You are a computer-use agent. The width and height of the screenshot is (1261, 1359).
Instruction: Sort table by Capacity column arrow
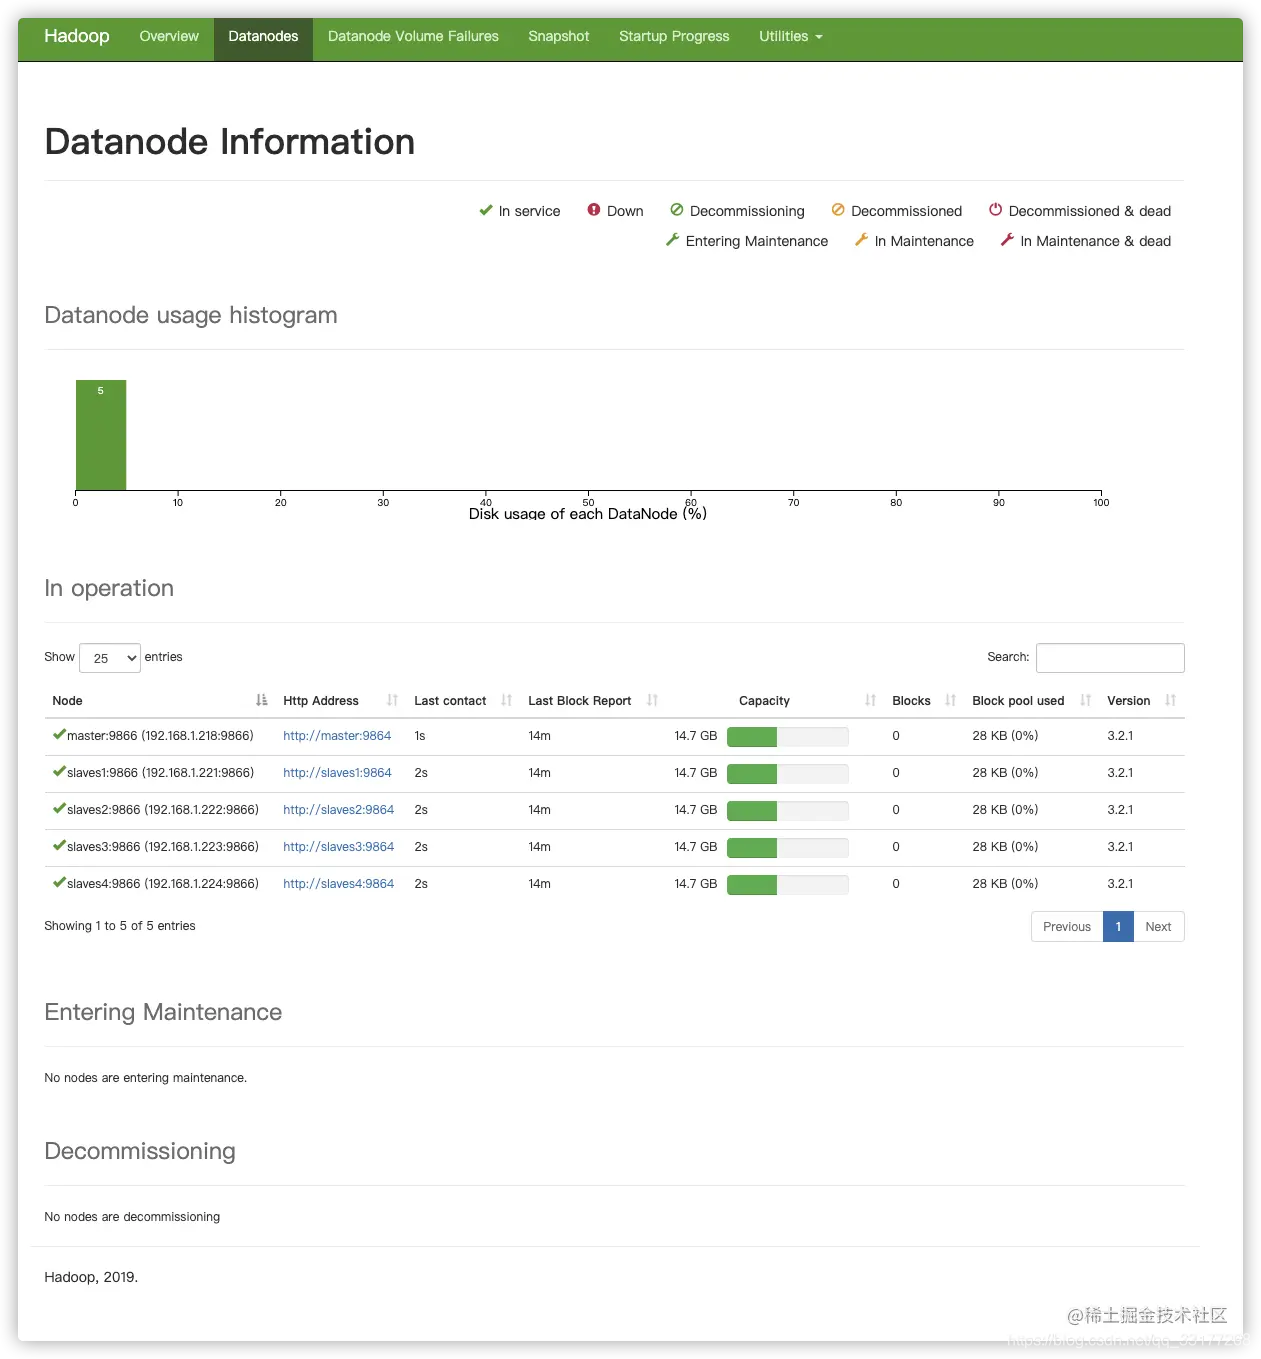coord(871,700)
